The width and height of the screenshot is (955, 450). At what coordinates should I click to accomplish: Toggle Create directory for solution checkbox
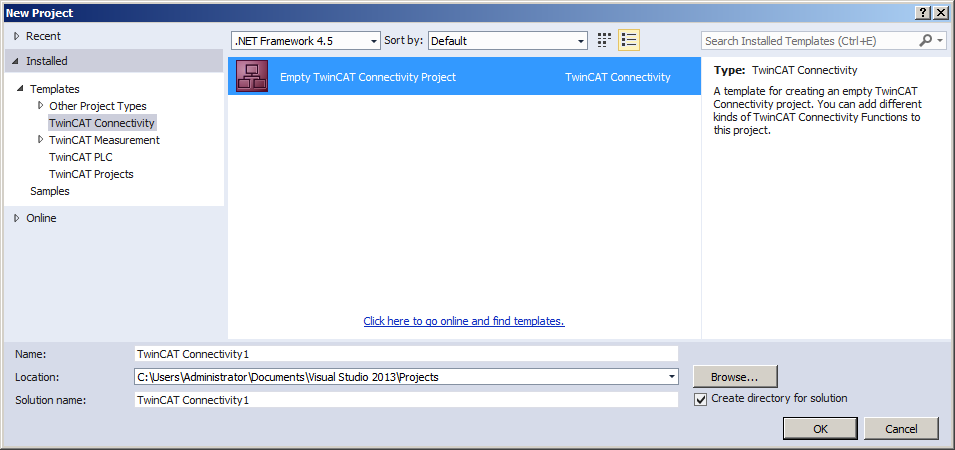(x=701, y=399)
